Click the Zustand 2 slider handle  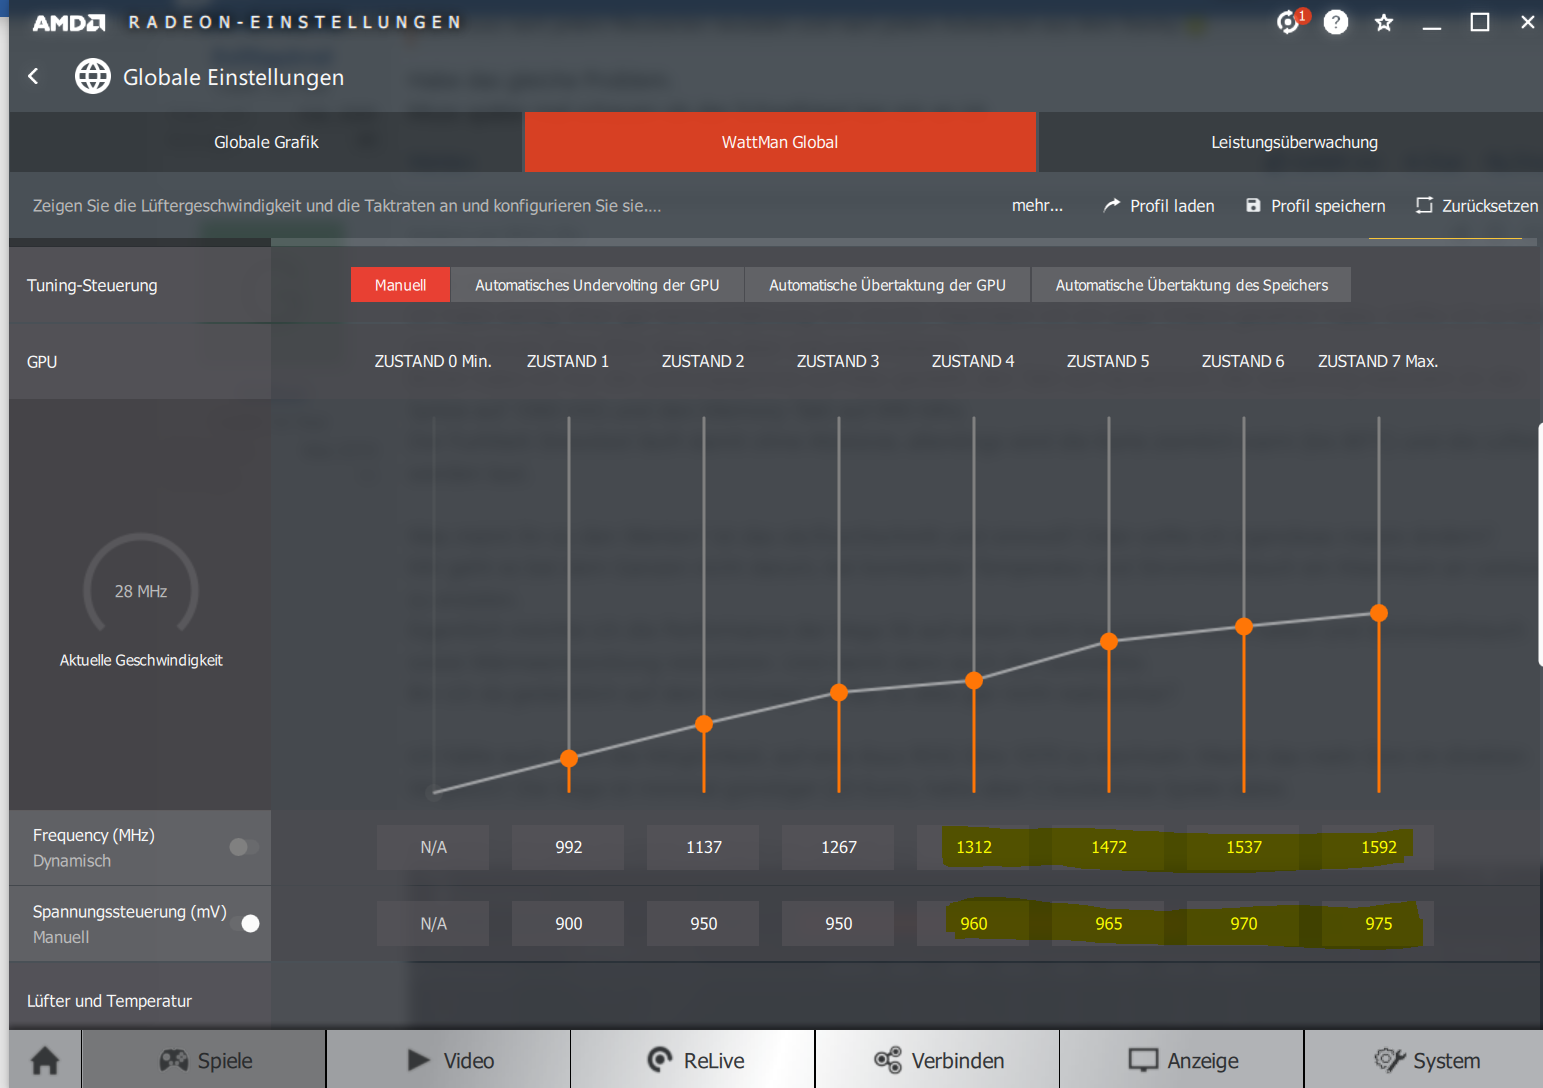click(704, 724)
